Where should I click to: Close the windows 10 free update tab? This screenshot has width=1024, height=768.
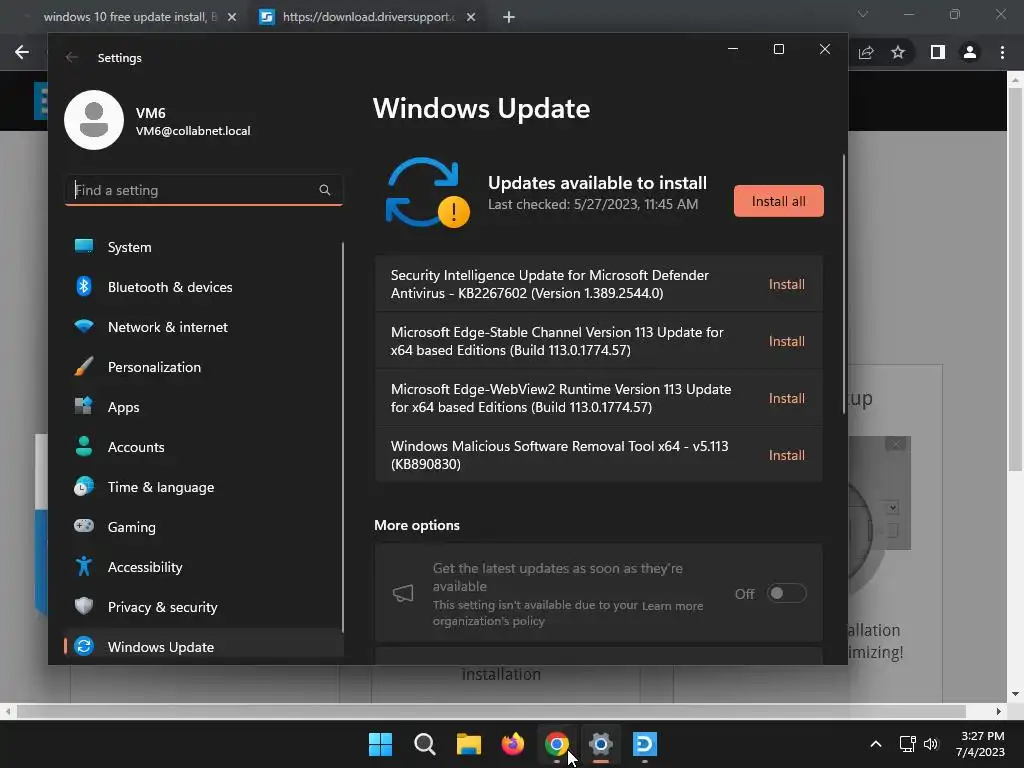tap(232, 17)
